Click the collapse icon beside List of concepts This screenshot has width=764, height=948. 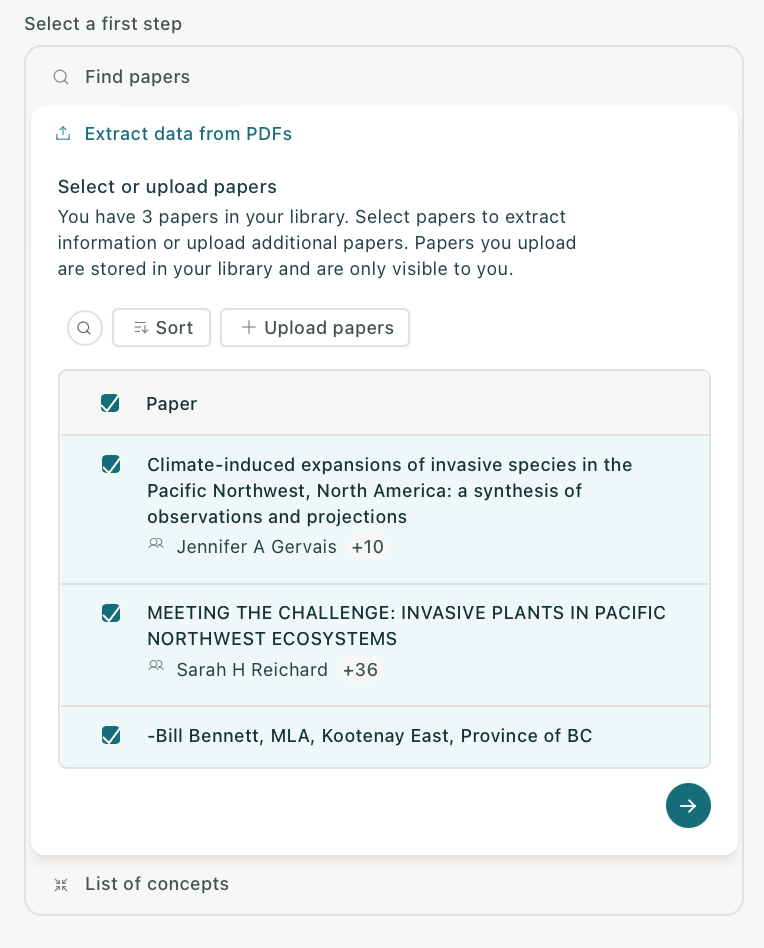61,884
